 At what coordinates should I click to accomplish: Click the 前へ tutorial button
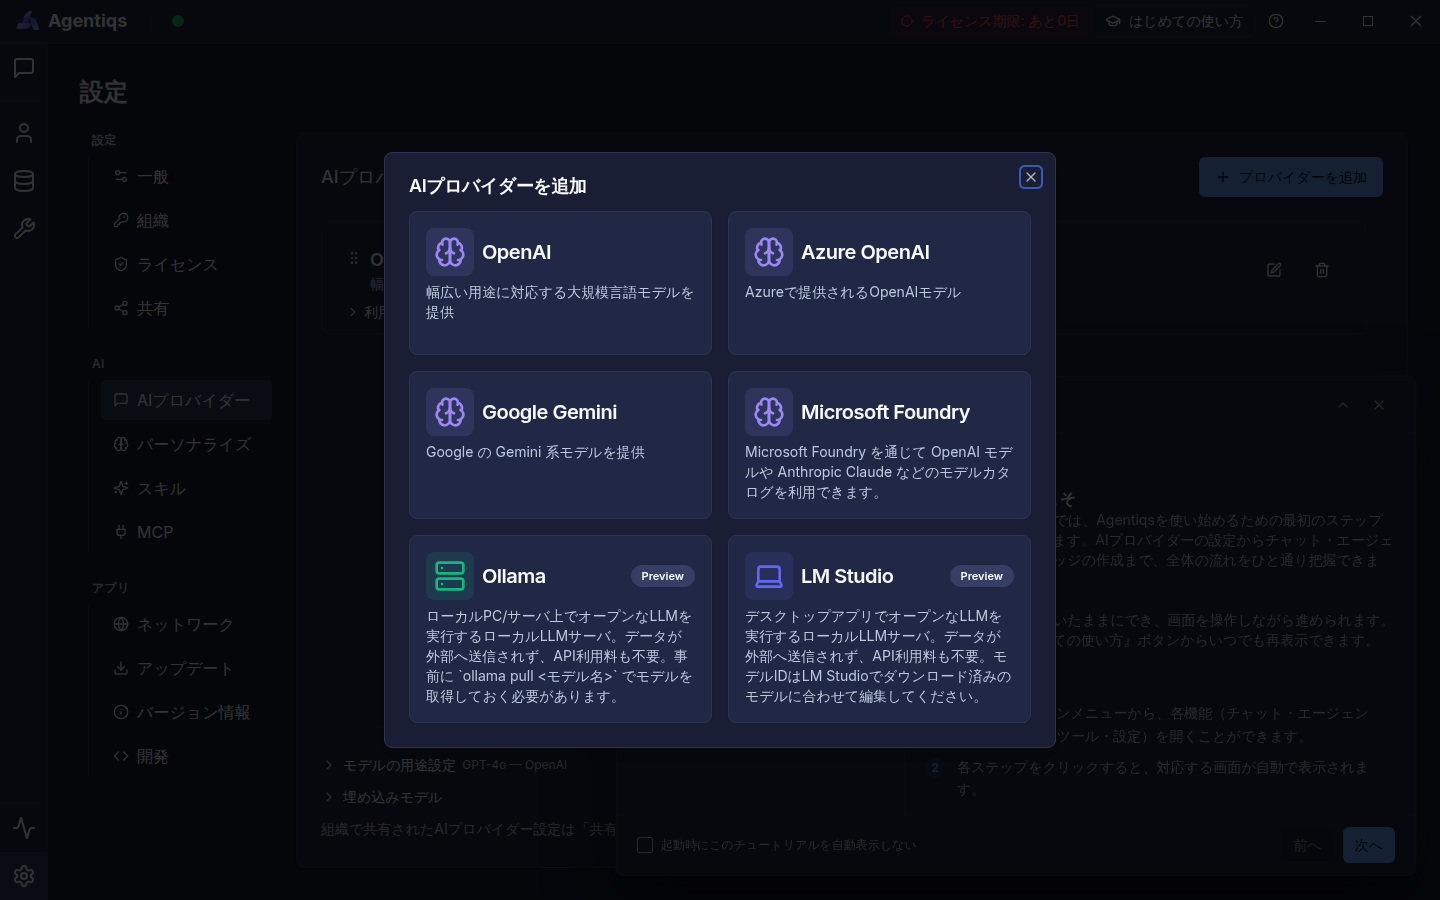click(x=1308, y=845)
